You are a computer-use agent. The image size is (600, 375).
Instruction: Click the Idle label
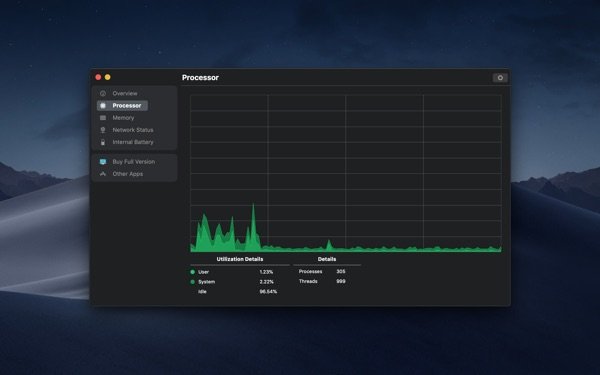pyautogui.click(x=202, y=292)
